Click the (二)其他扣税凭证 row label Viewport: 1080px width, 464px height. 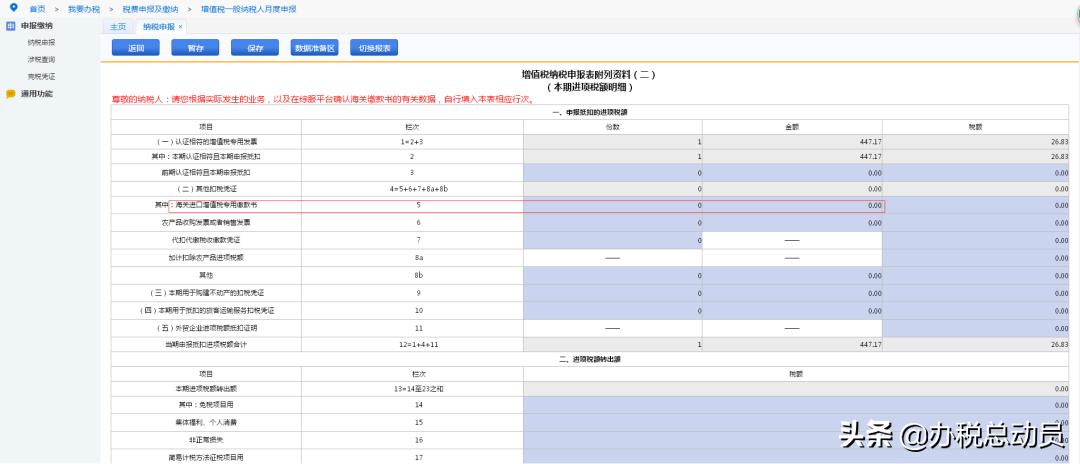point(206,188)
